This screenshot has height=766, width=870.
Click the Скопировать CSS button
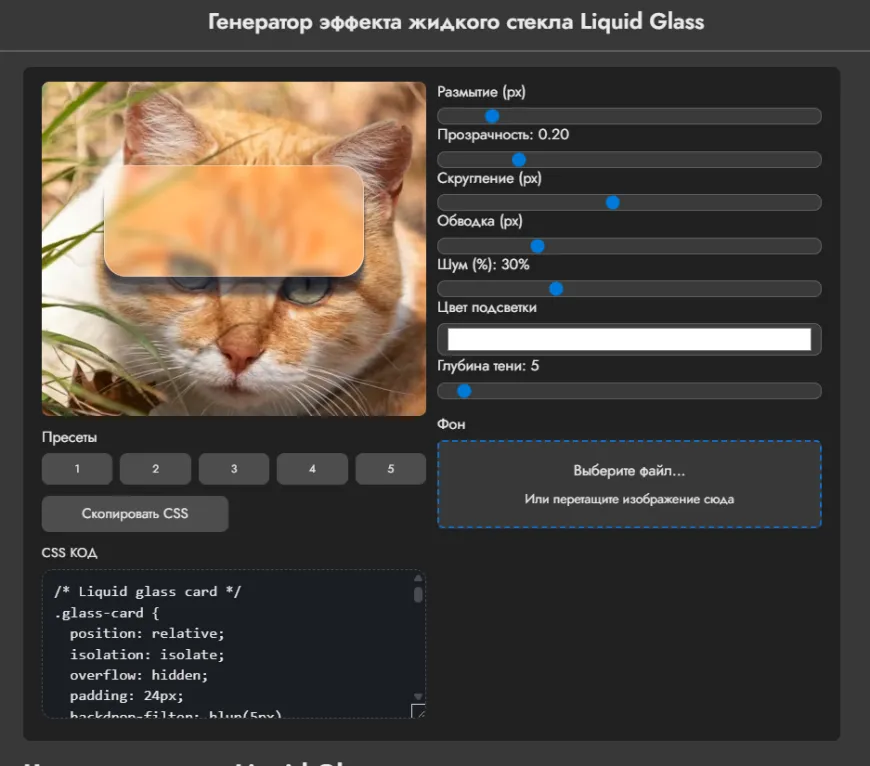tap(135, 514)
